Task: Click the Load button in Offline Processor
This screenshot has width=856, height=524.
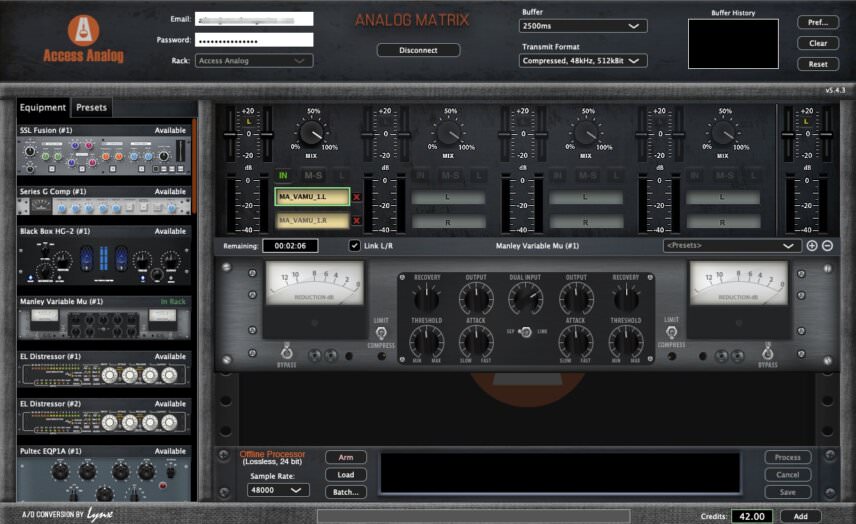Action: point(346,475)
